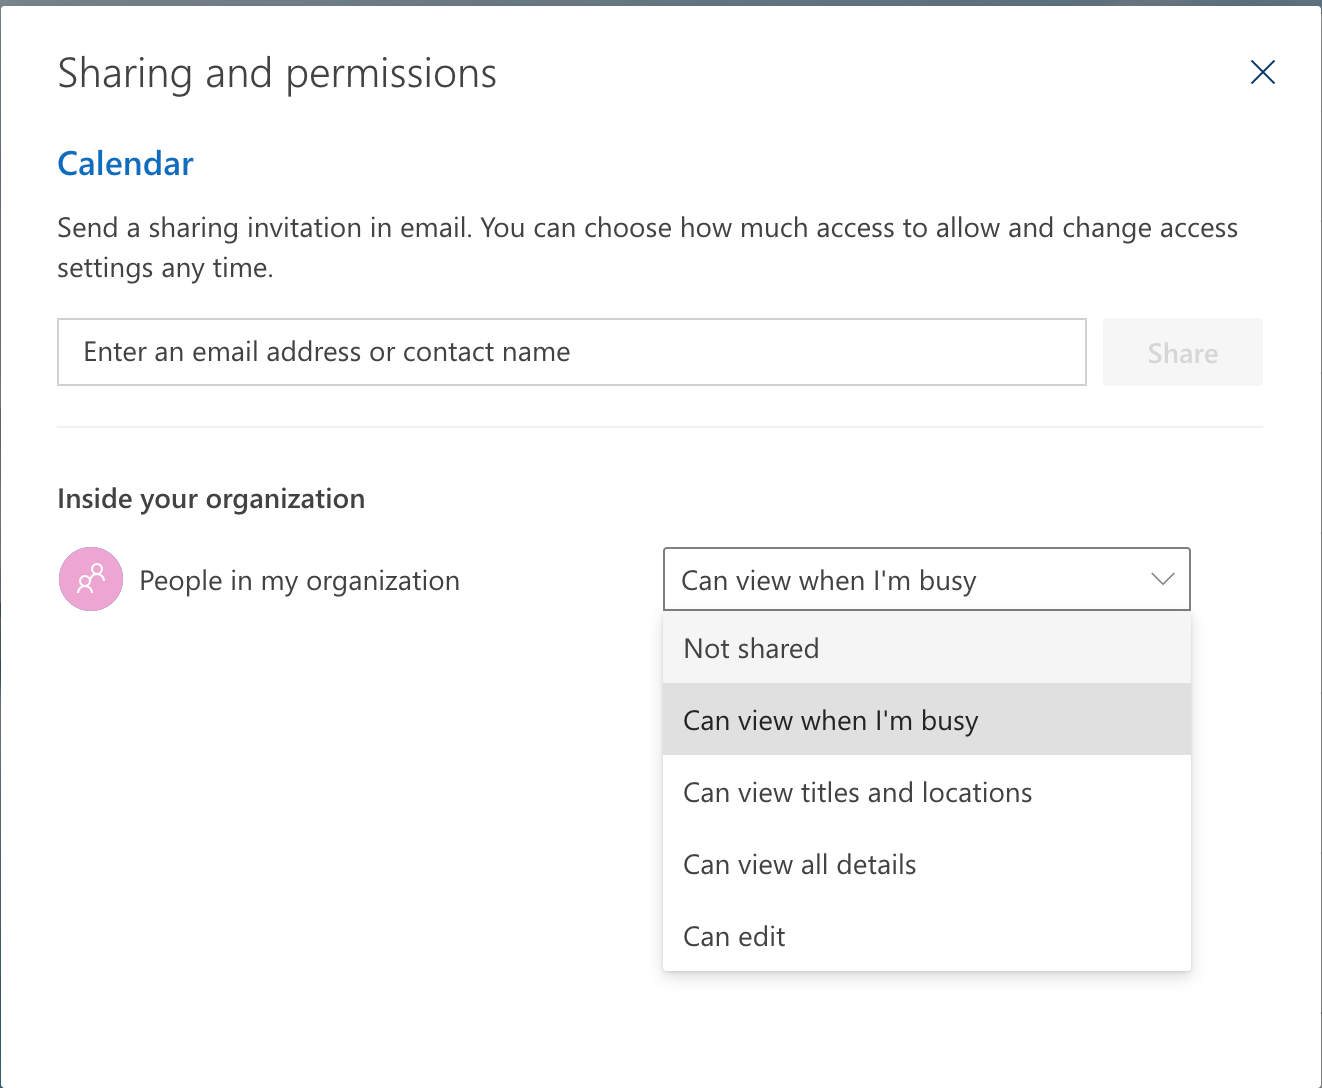Click the Sharing and permissions title
The image size is (1322, 1088).
tap(277, 74)
